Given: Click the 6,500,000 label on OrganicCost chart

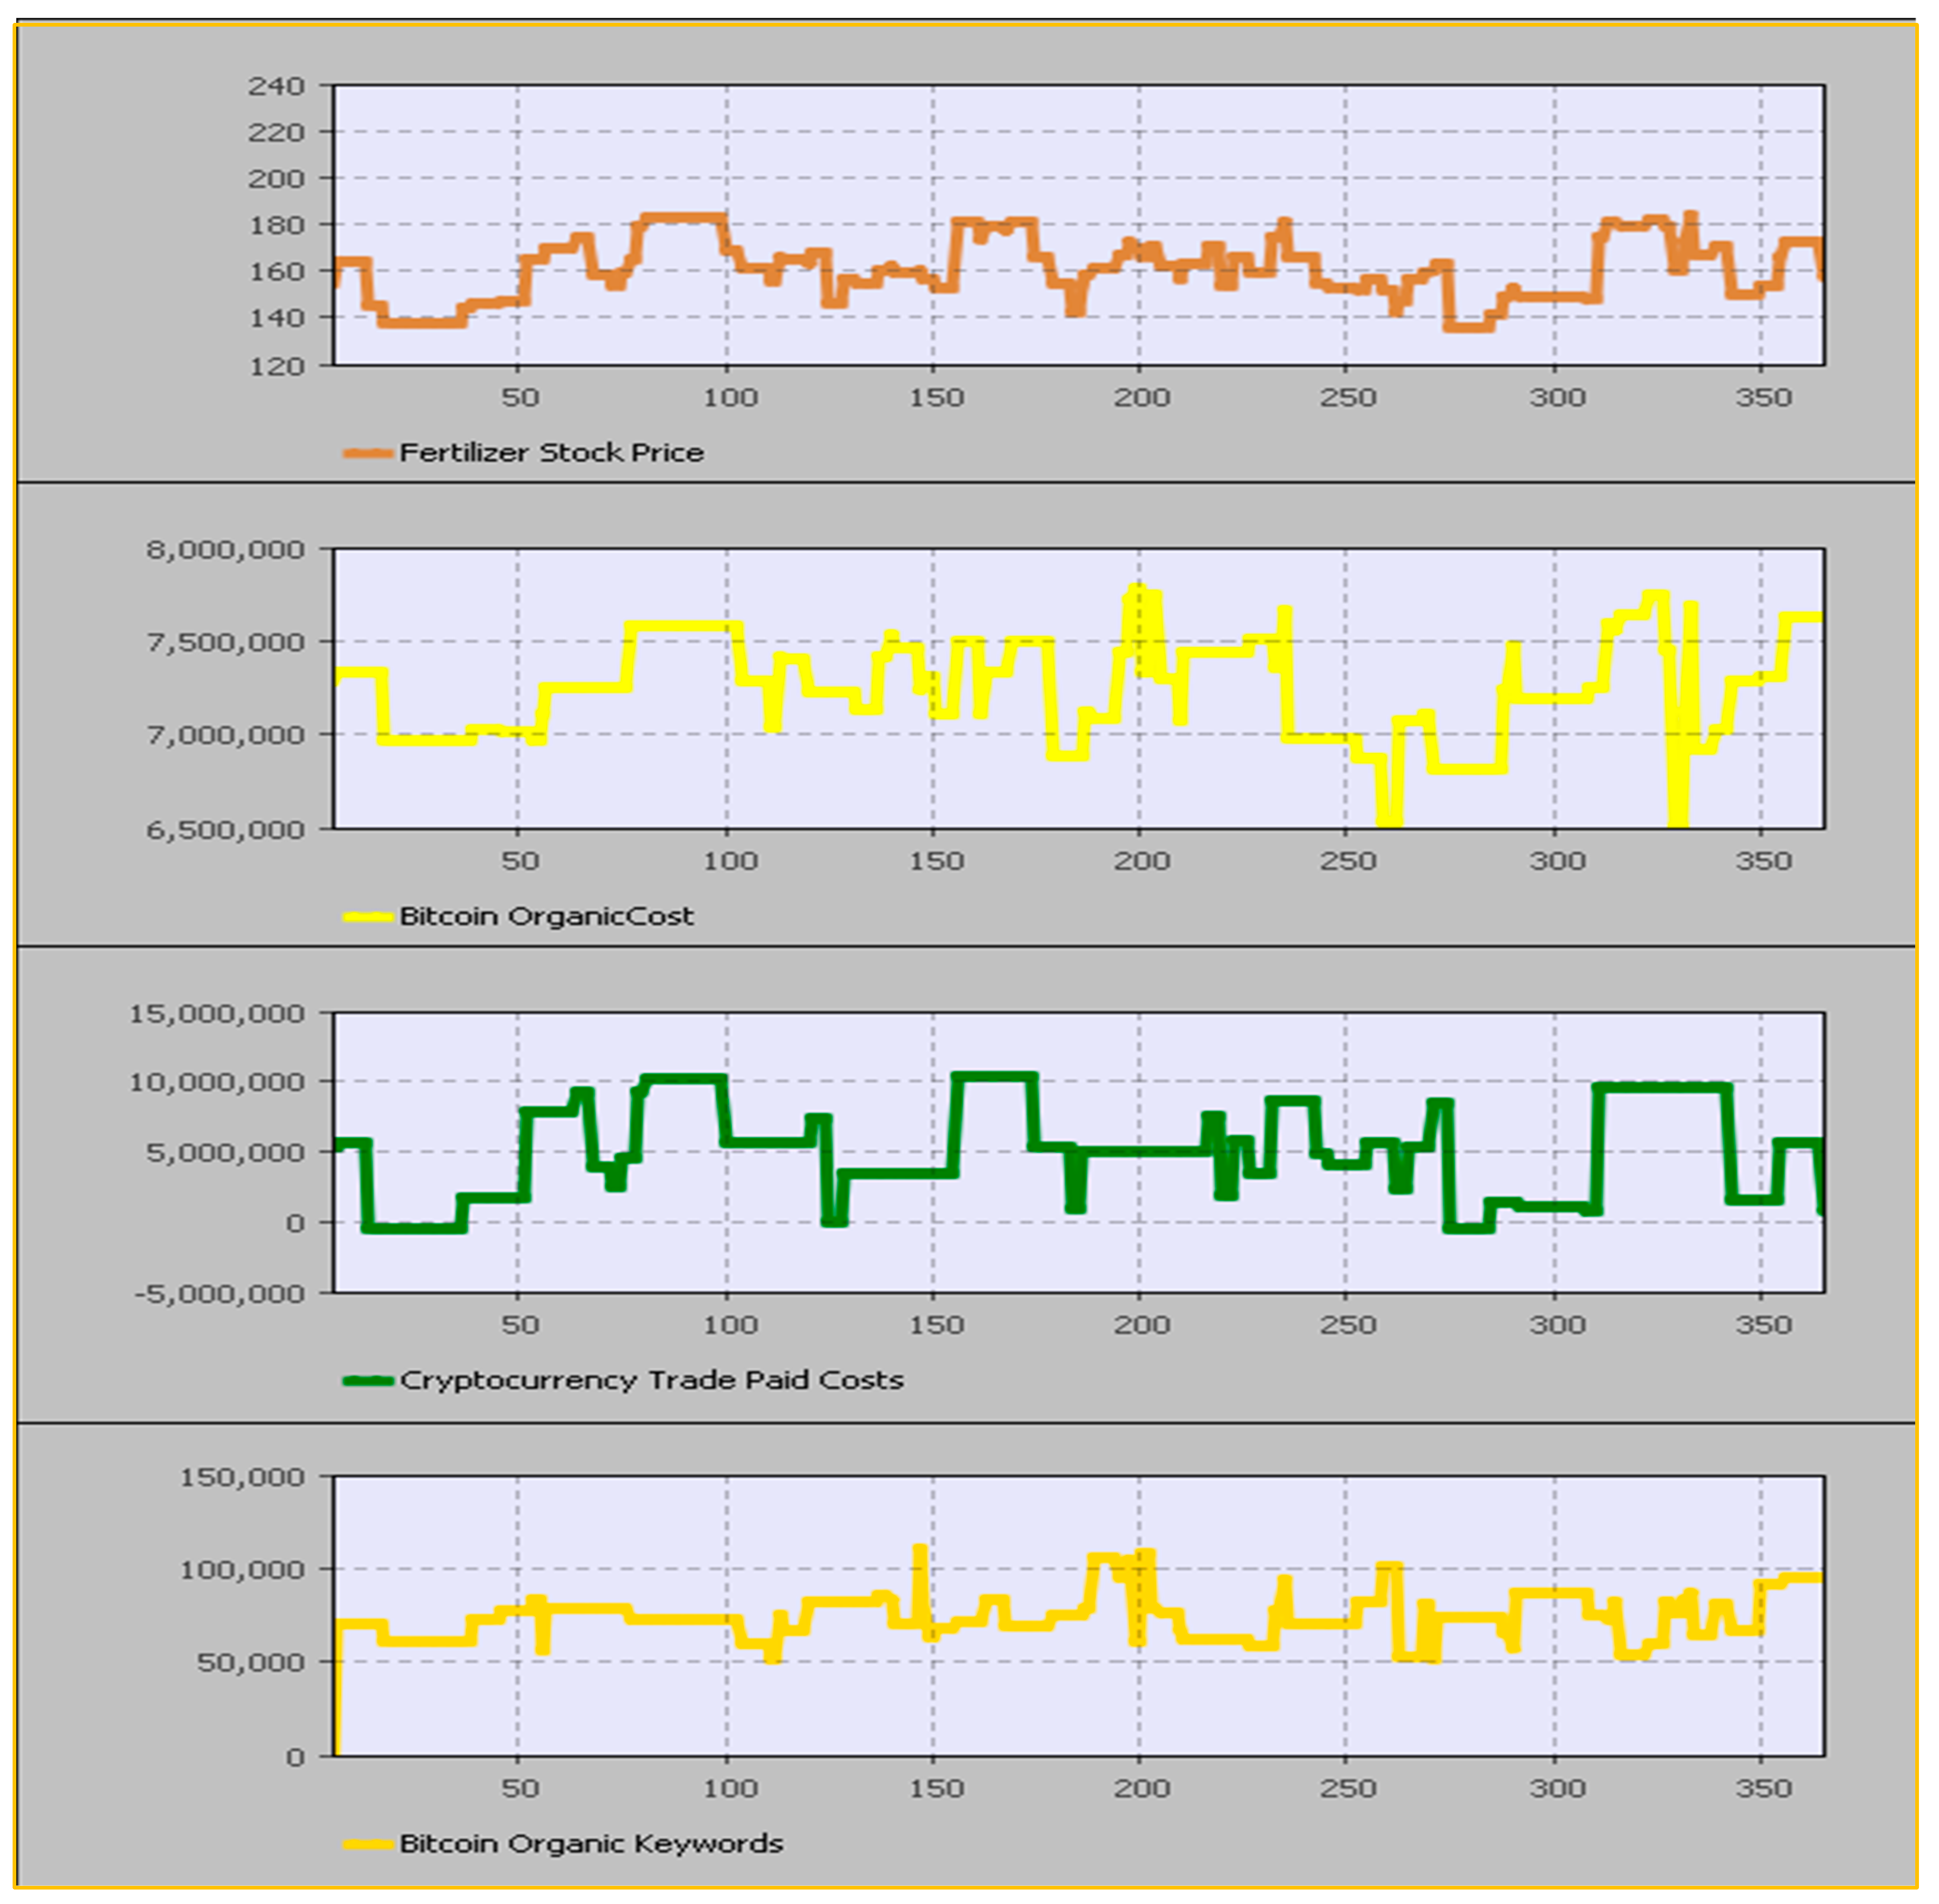Looking at the screenshot, I should click(x=226, y=830).
